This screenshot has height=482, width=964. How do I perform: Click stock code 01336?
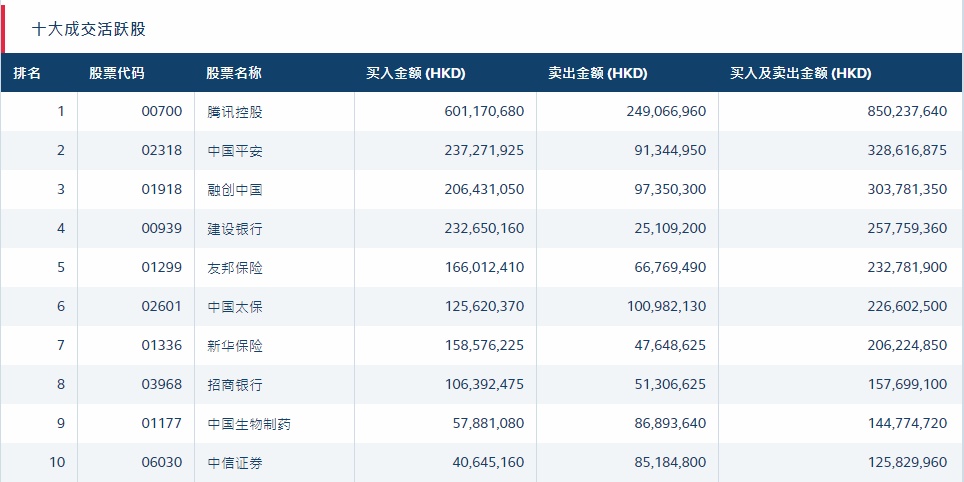point(162,346)
